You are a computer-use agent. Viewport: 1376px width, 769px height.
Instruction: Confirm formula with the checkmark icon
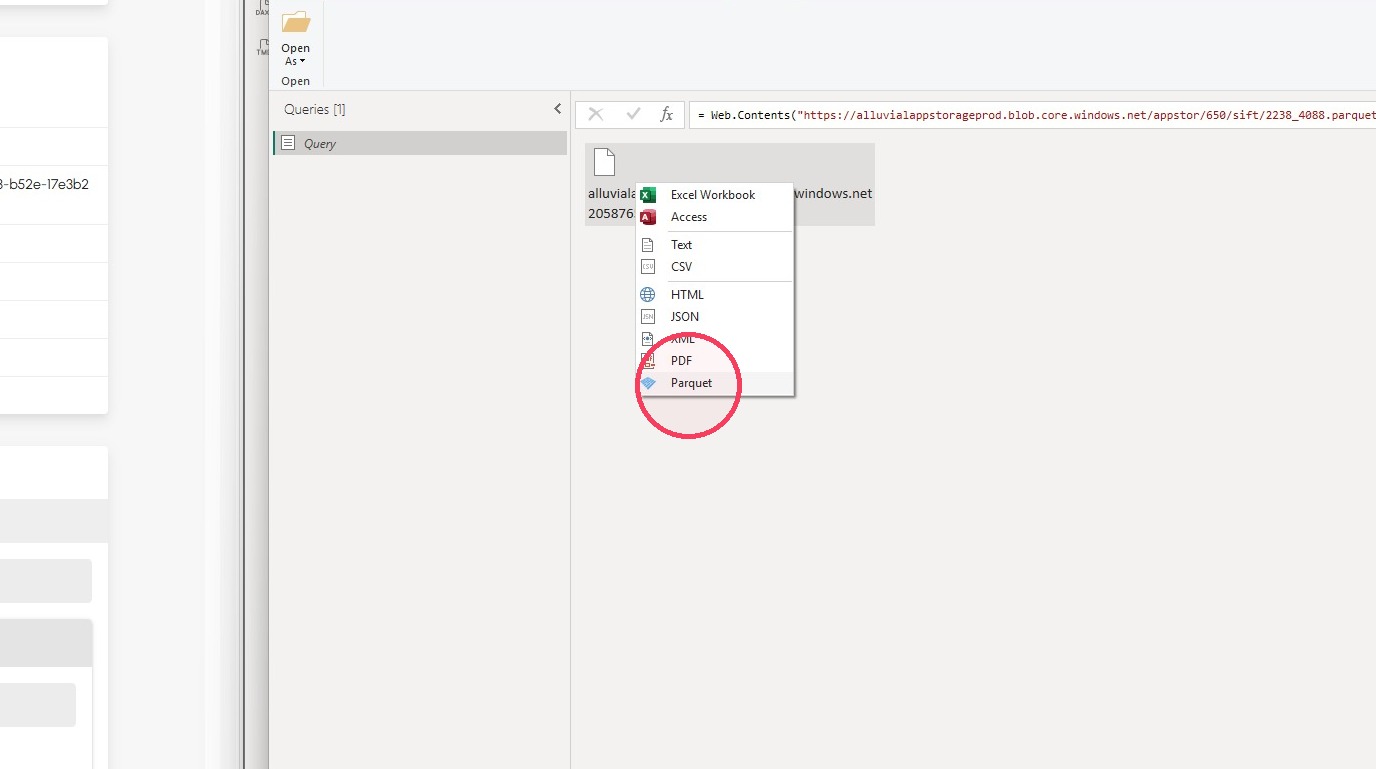pos(633,114)
